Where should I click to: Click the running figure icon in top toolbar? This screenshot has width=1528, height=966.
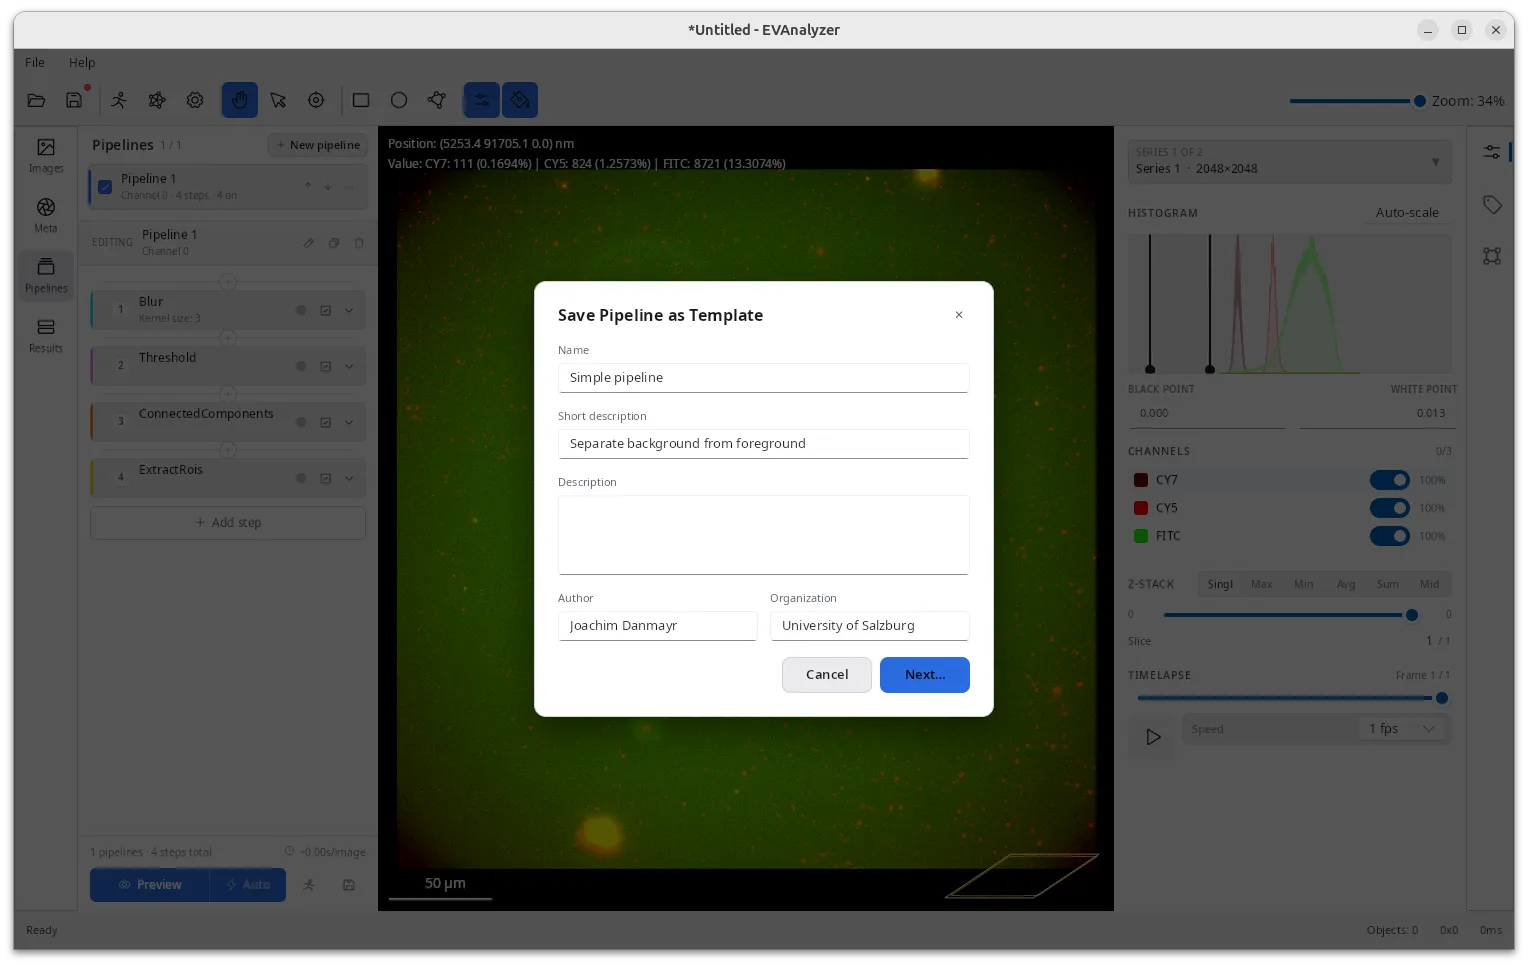[x=119, y=100]
